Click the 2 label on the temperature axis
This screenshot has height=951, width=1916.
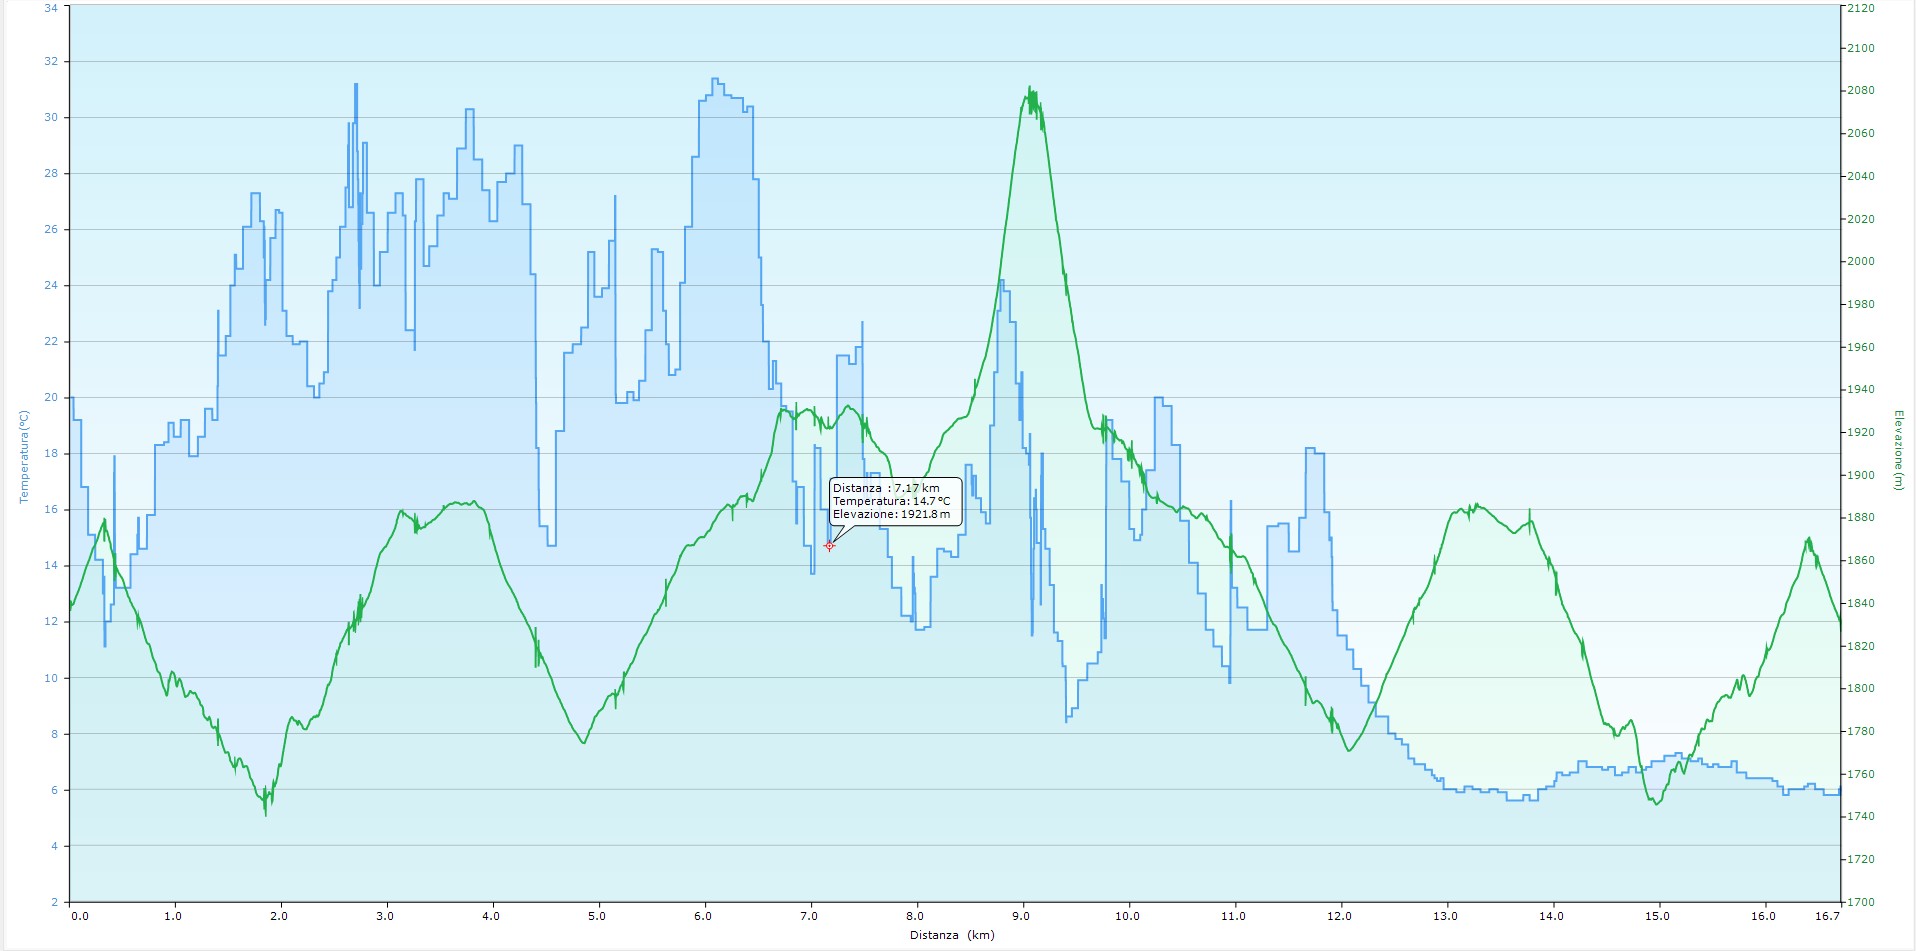click(55, 902)
